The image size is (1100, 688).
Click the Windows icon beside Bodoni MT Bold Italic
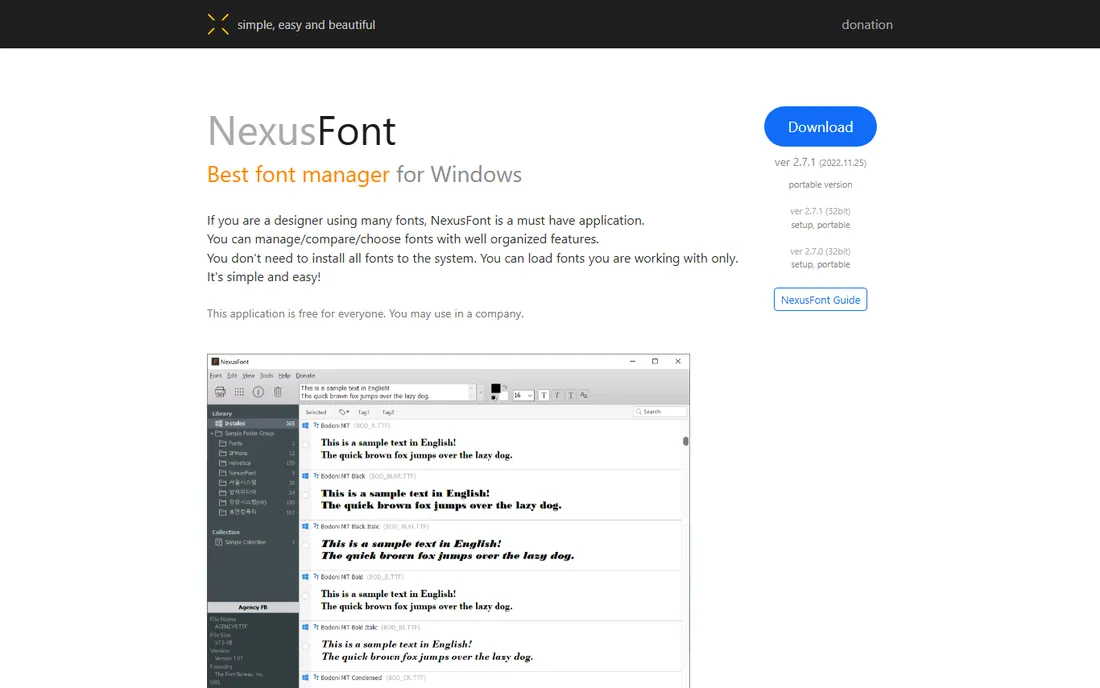[305, 628]
